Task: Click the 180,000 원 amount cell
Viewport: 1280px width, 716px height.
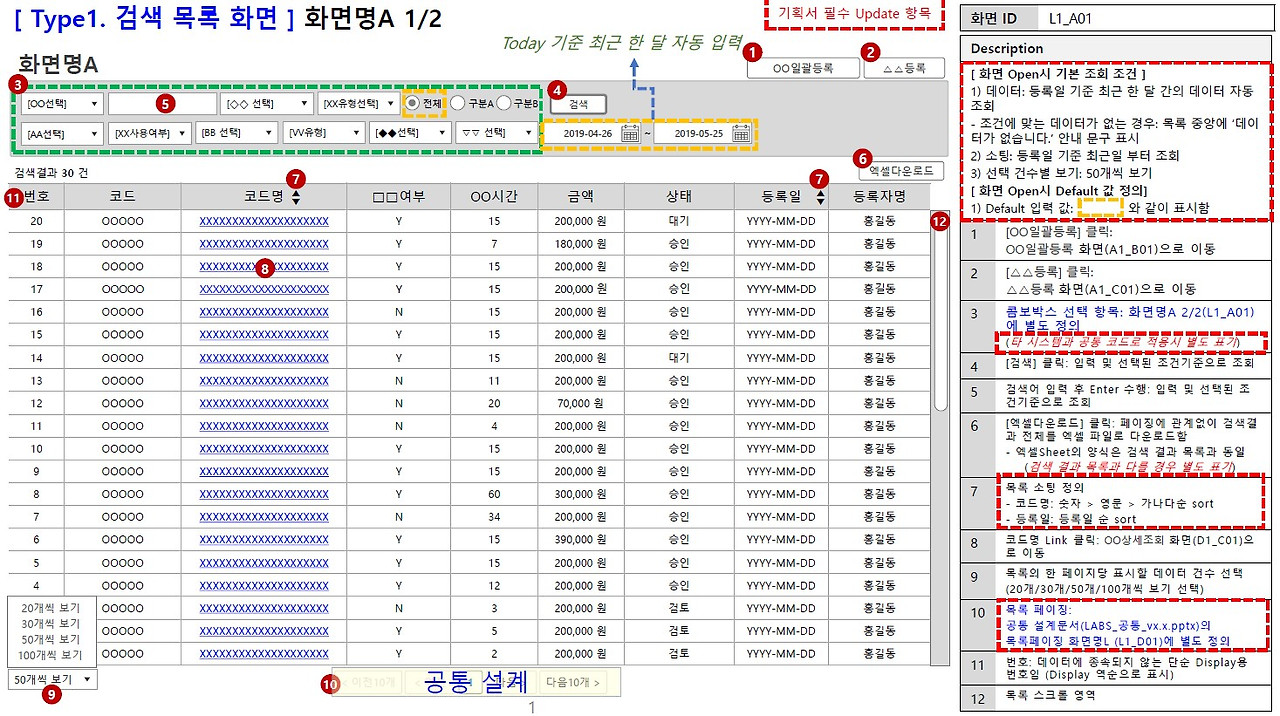Action: click(x=581, y=244)
